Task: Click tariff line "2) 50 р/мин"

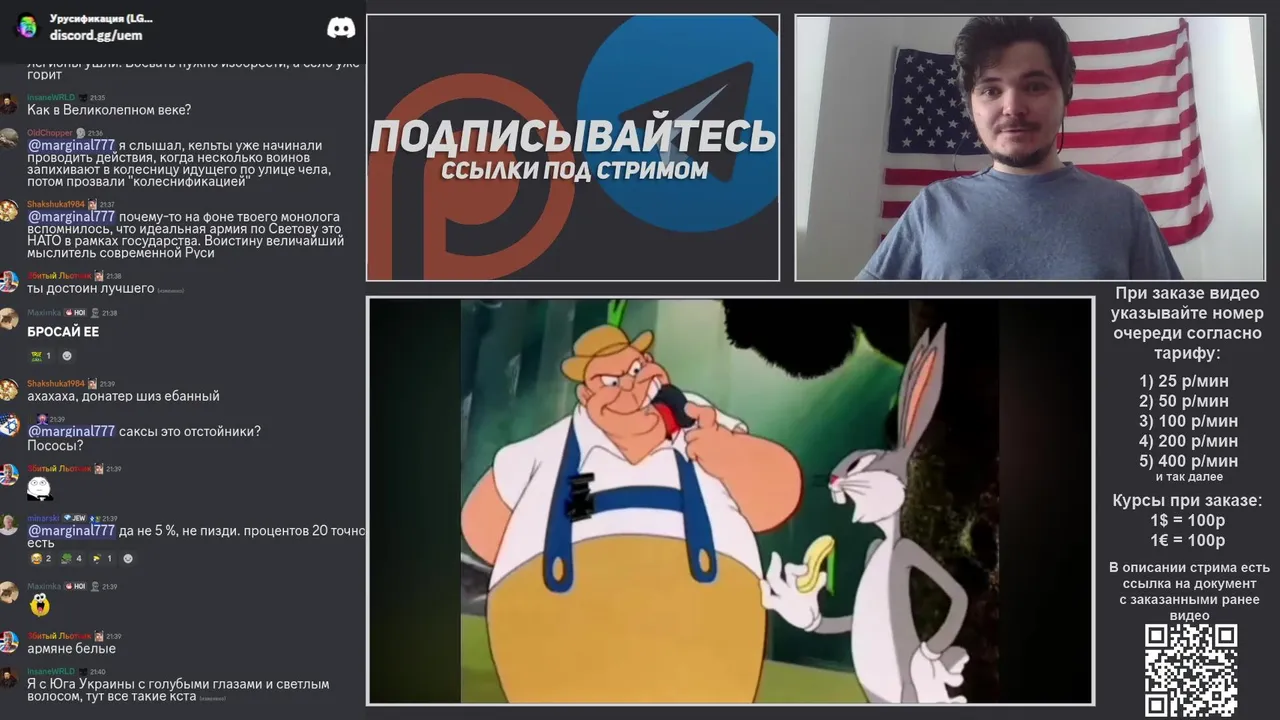Action: (x=1184, y=401)
